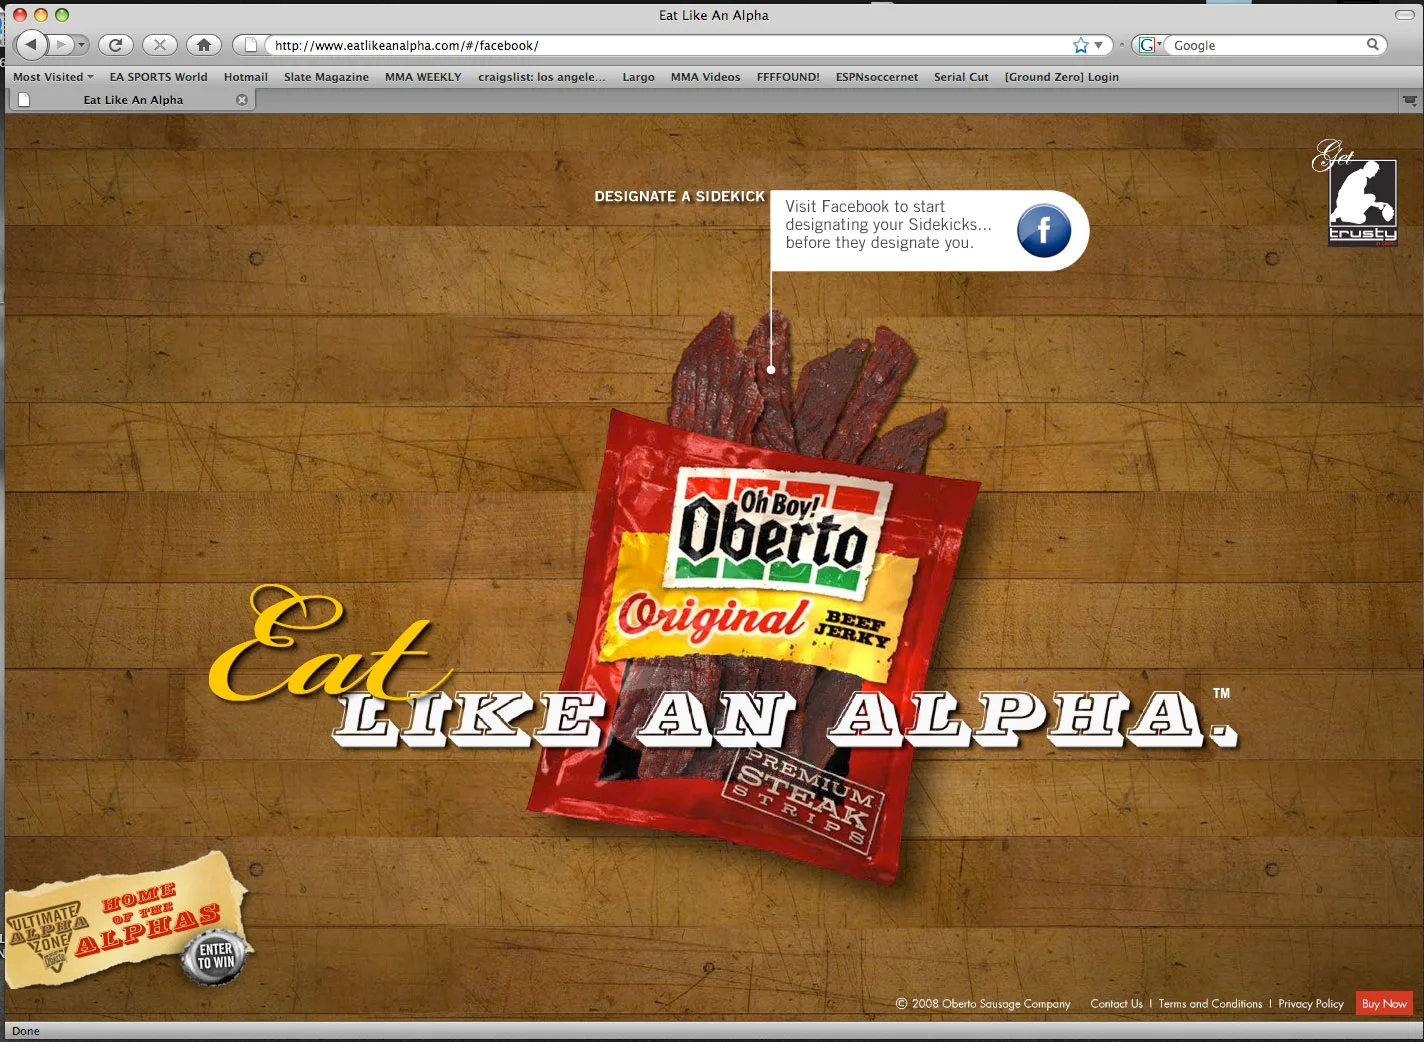Open the address bar dropdown arrow
This screenshot has width=1424, height=1042.
pyautogui.click(x=1098, y=45)
